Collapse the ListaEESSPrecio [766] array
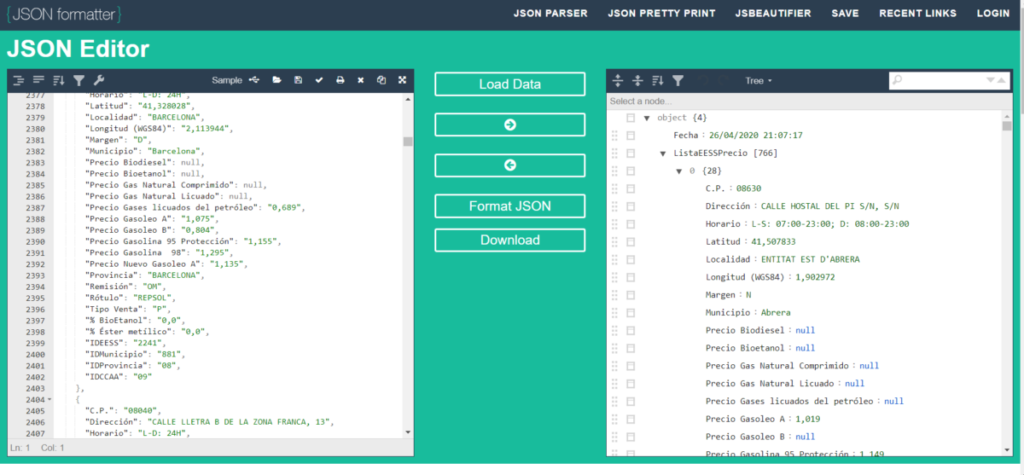Screen dimensions: 1024x475 point(664,154)
